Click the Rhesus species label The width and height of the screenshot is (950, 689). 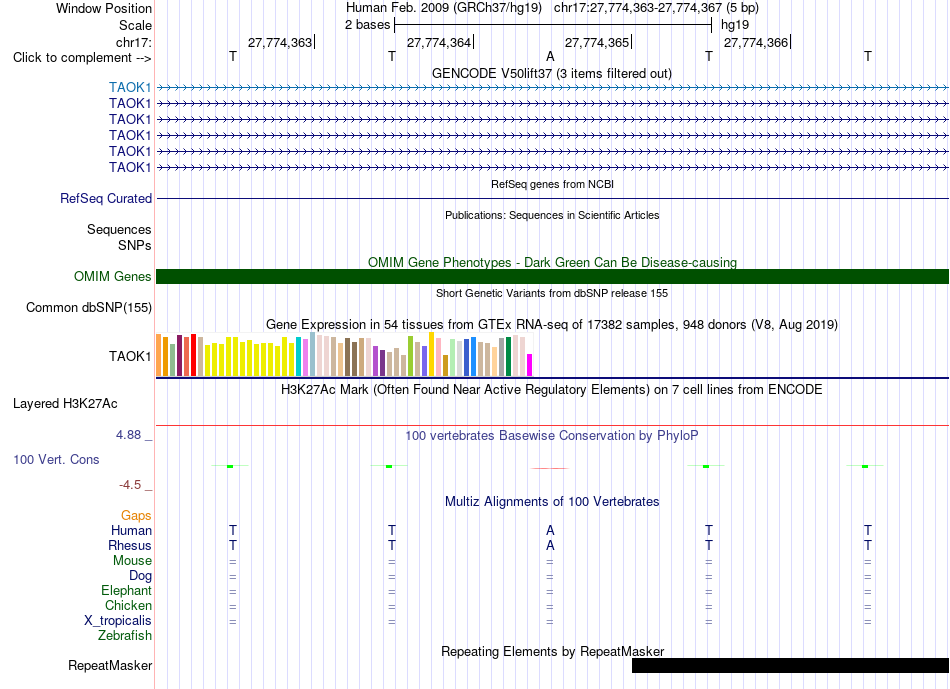tap(130, 546)
